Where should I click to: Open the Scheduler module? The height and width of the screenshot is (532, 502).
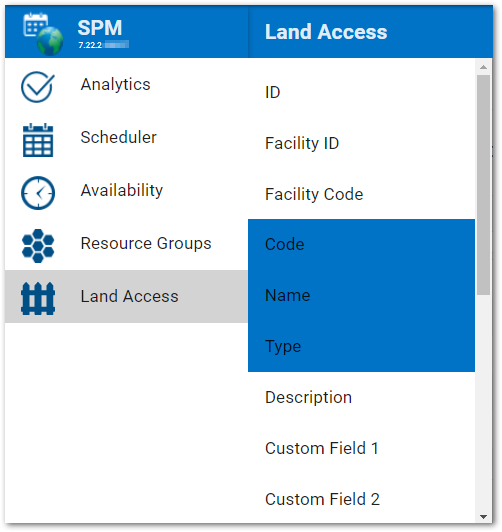click(x=126, y=137)
